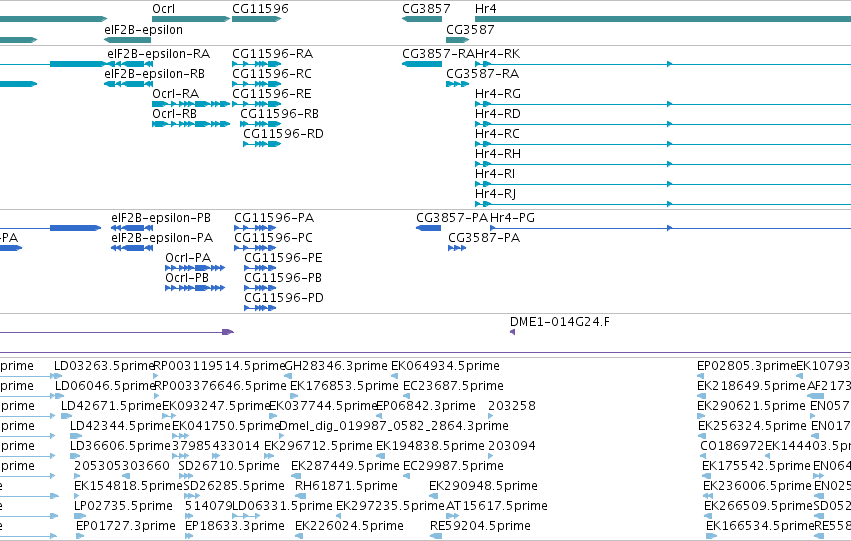
Task: Open the Ocrl-PA protein label
Action: click(188, 258)
